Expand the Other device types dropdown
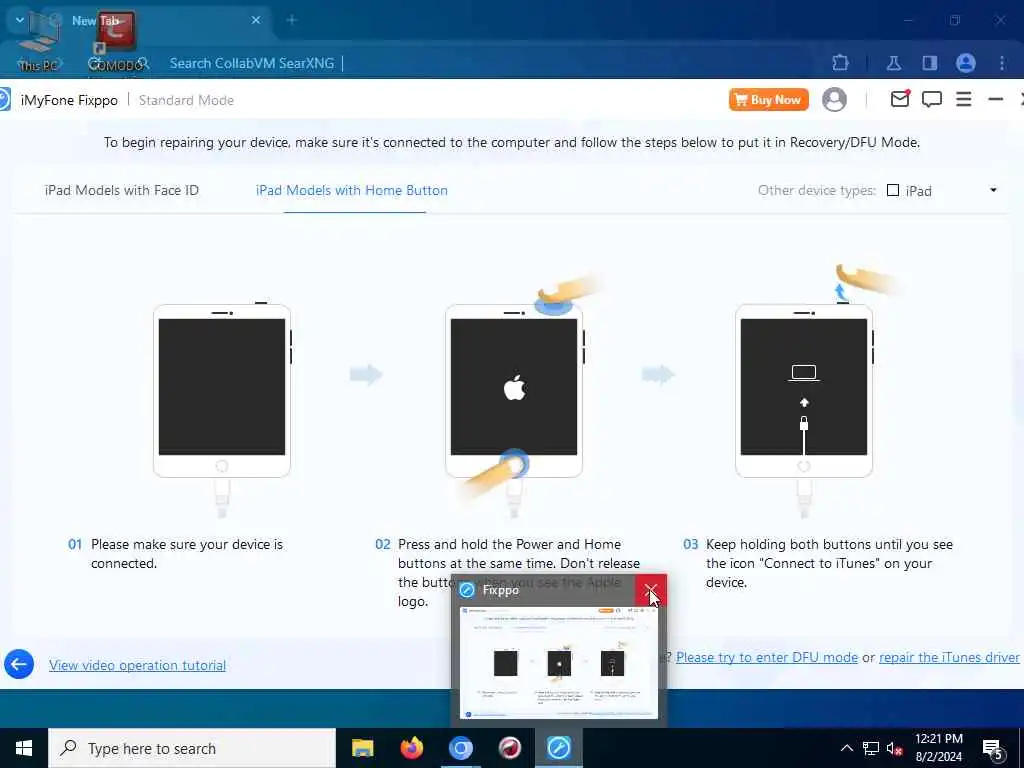Image resolution: width=1024 pixels, height=768 pixels. point(993,190)
